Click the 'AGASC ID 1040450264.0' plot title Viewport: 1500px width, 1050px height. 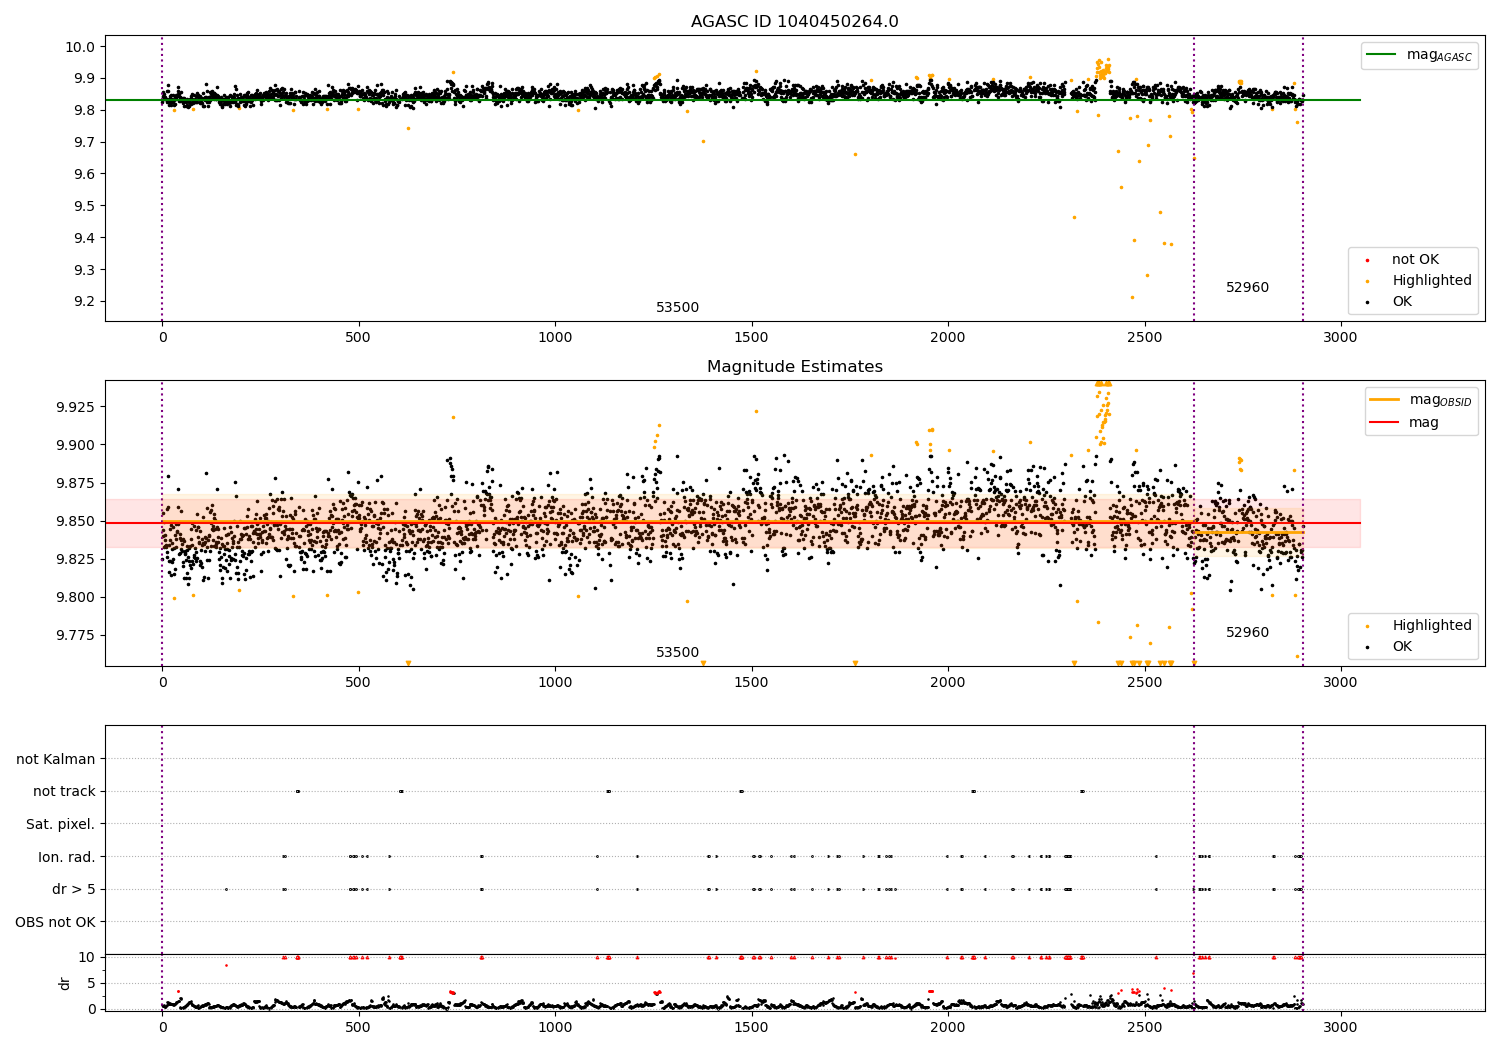point(794,22)
